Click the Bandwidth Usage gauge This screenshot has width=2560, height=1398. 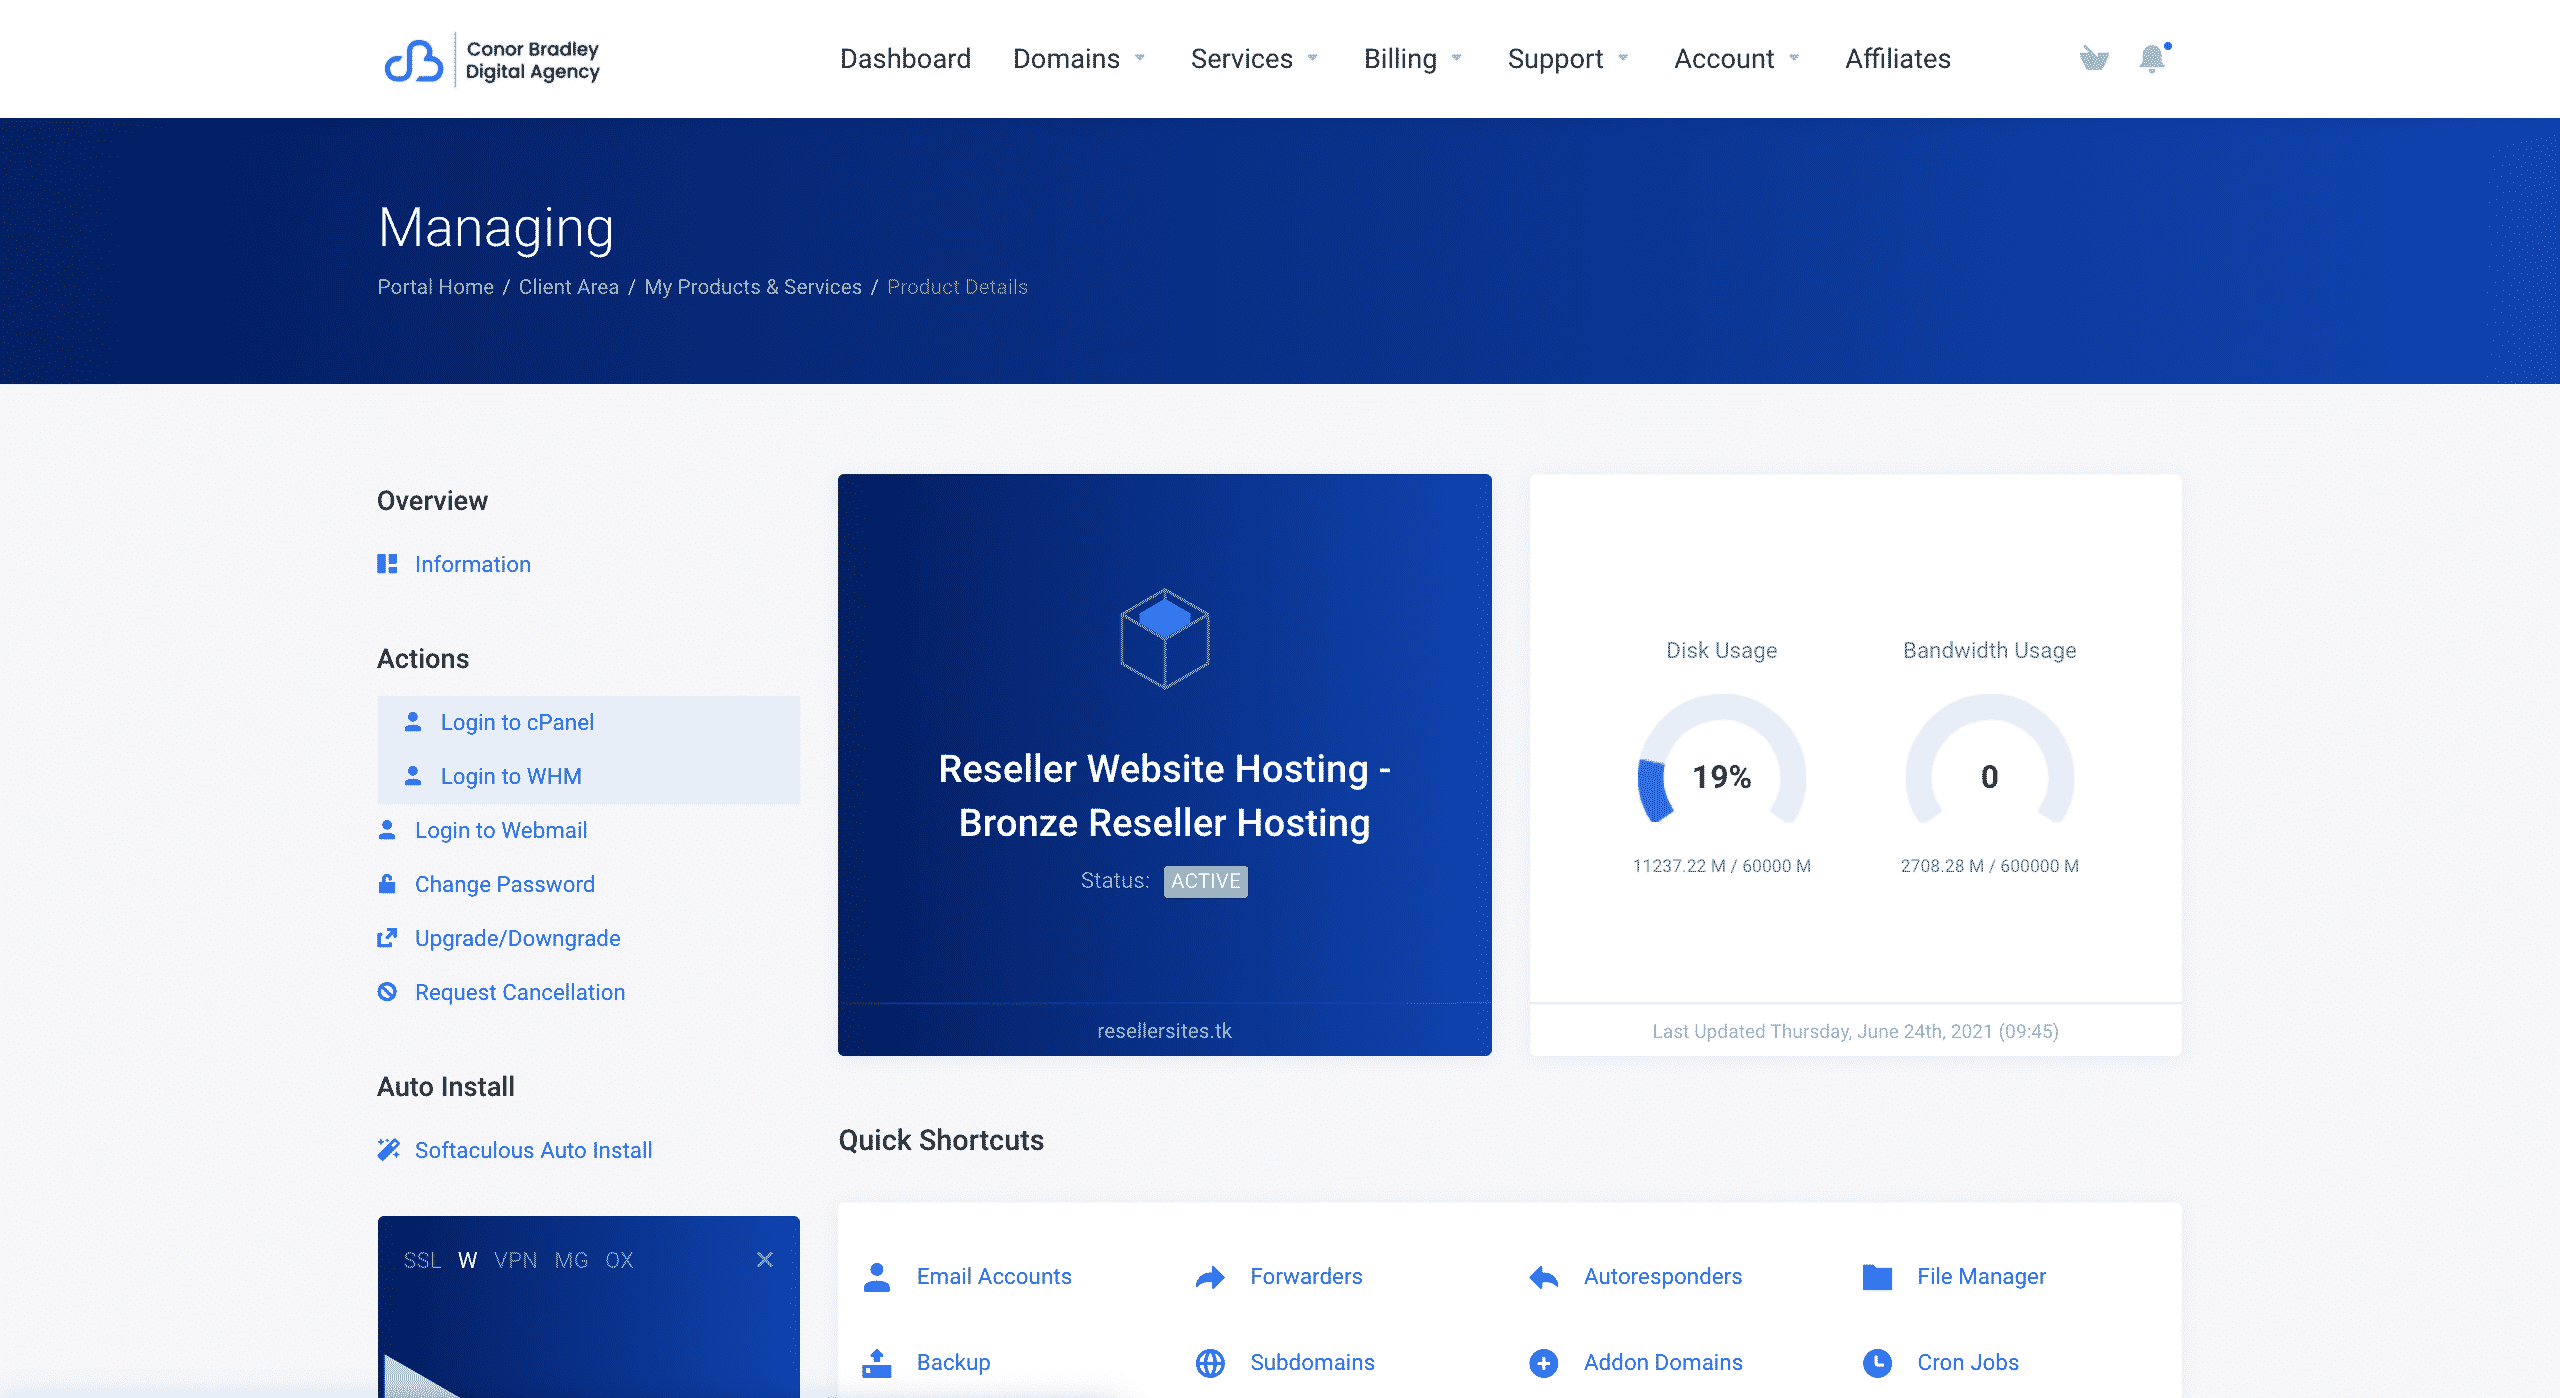point(1989,760)
